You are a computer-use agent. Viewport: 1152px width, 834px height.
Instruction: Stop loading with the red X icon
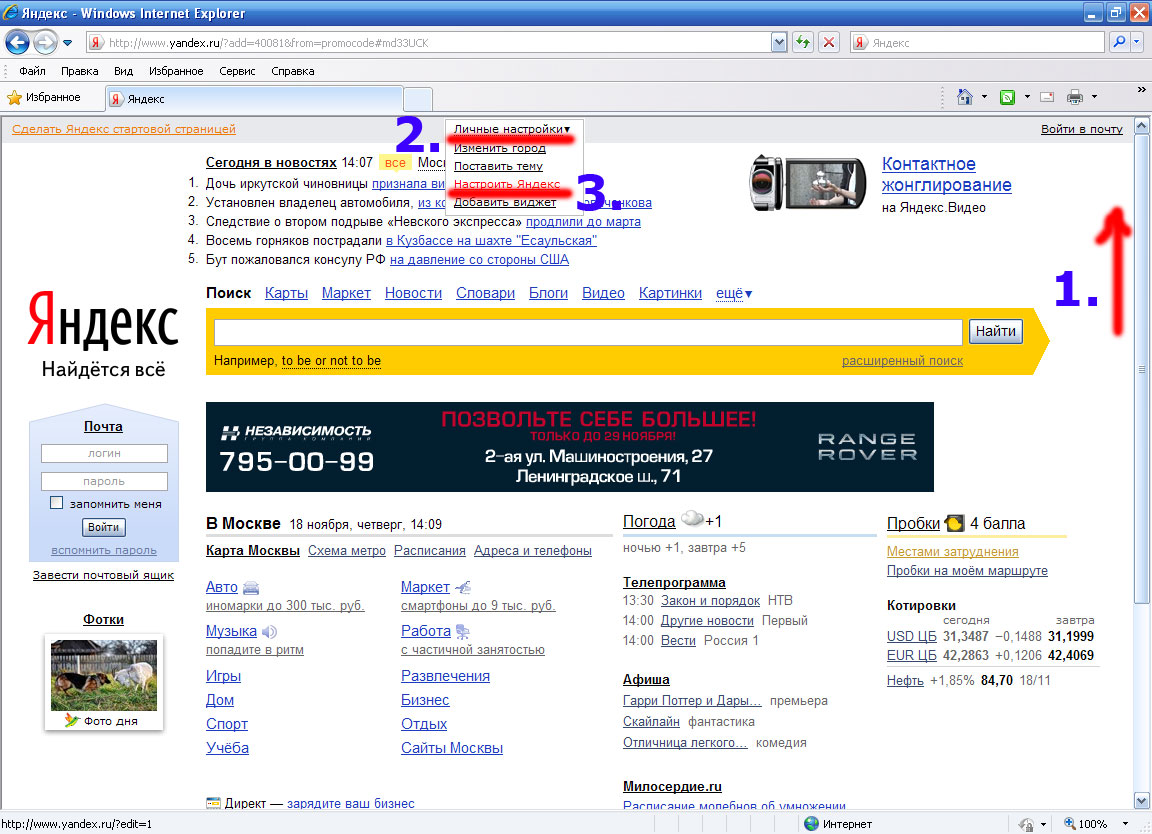tap(829, 43)
